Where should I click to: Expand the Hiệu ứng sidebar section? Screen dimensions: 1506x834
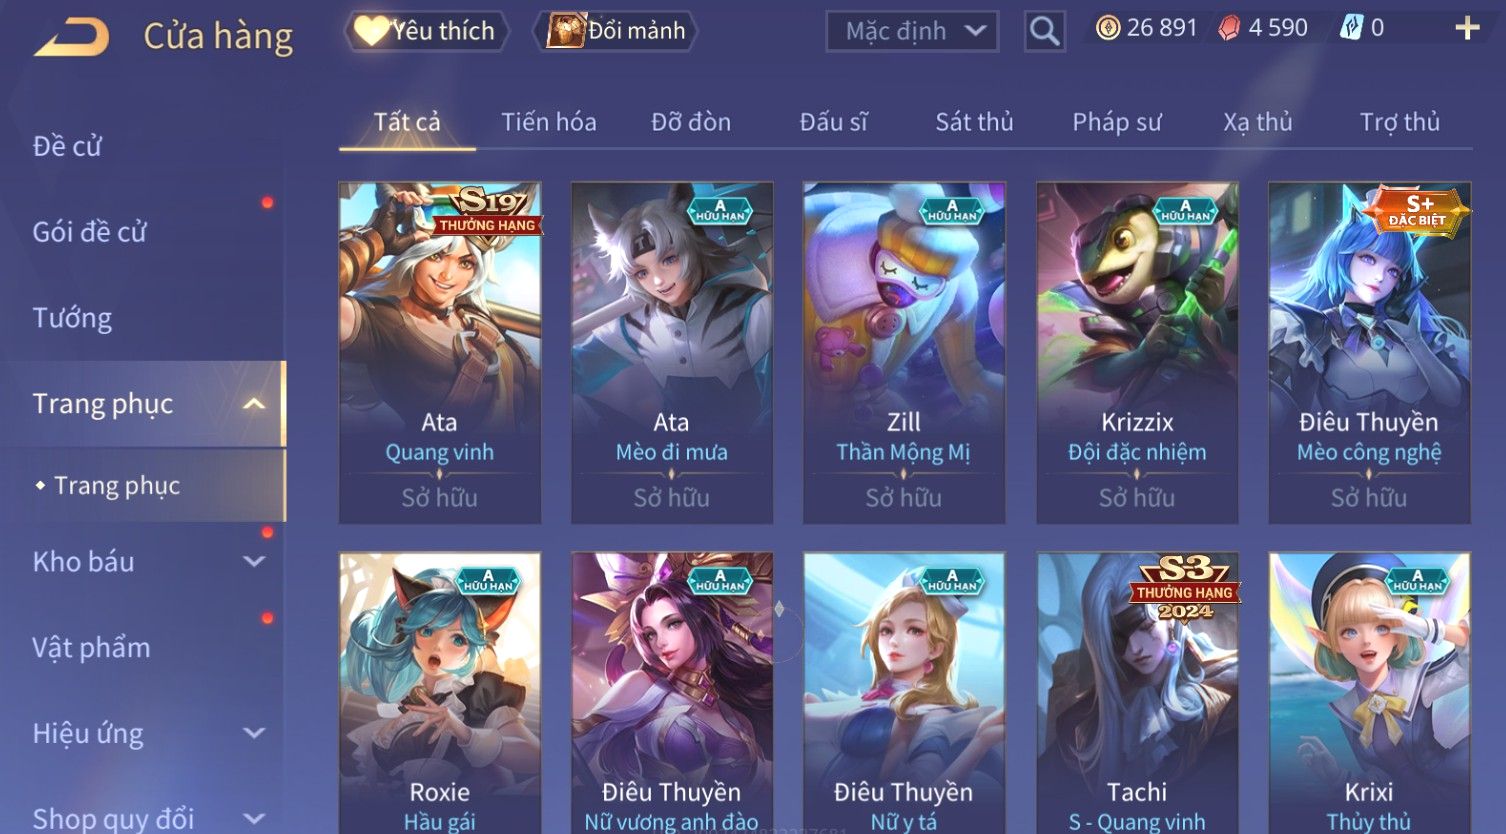pyautogui.click(x=254, y=733)
